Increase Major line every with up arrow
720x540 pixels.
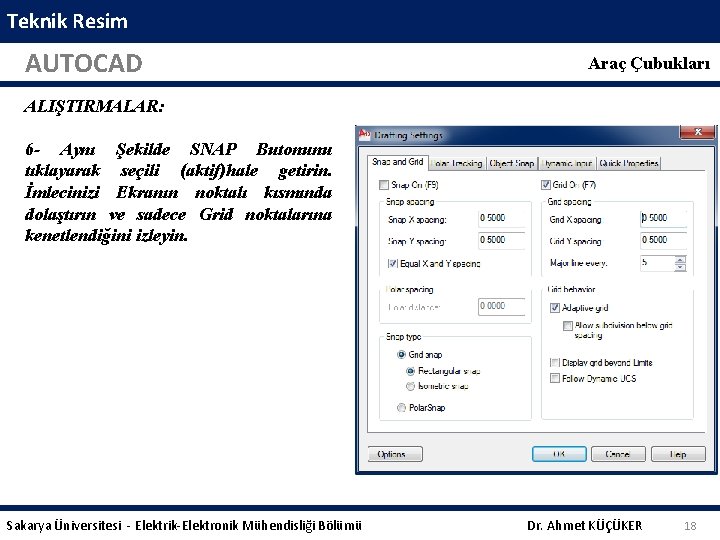tap(681, 259)
